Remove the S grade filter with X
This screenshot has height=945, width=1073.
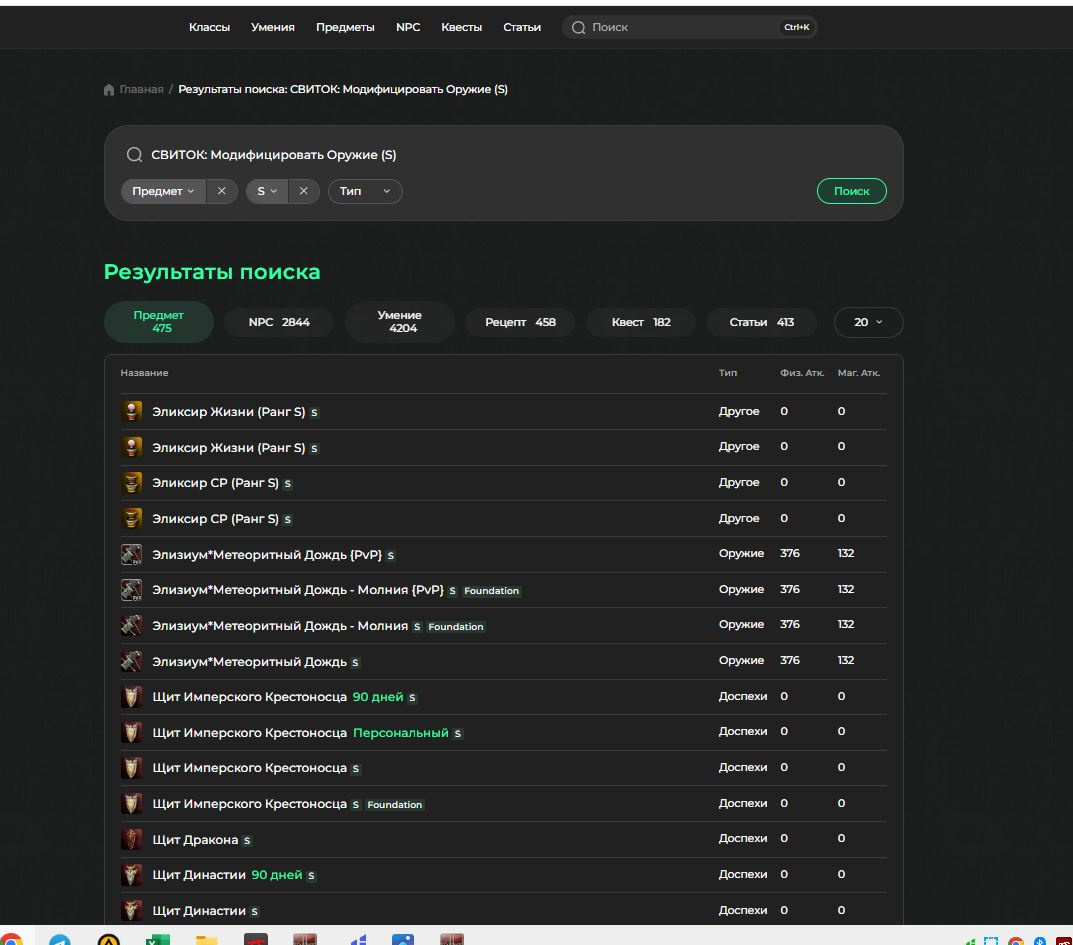click(x=303, y=191)
